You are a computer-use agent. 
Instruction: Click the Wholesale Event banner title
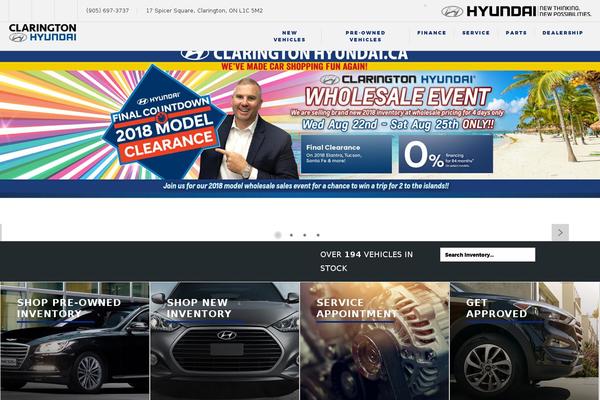tap(398, 96)
